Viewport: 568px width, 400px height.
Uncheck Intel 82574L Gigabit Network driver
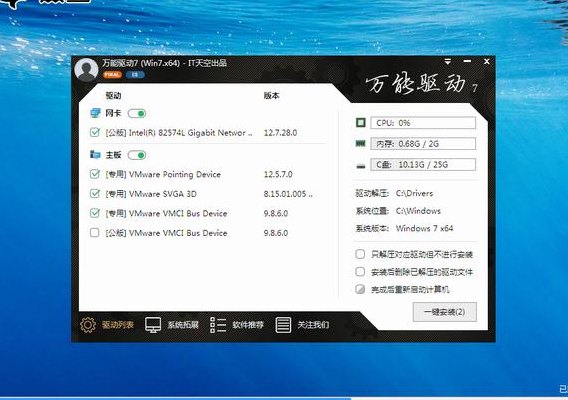coord(95,133)
